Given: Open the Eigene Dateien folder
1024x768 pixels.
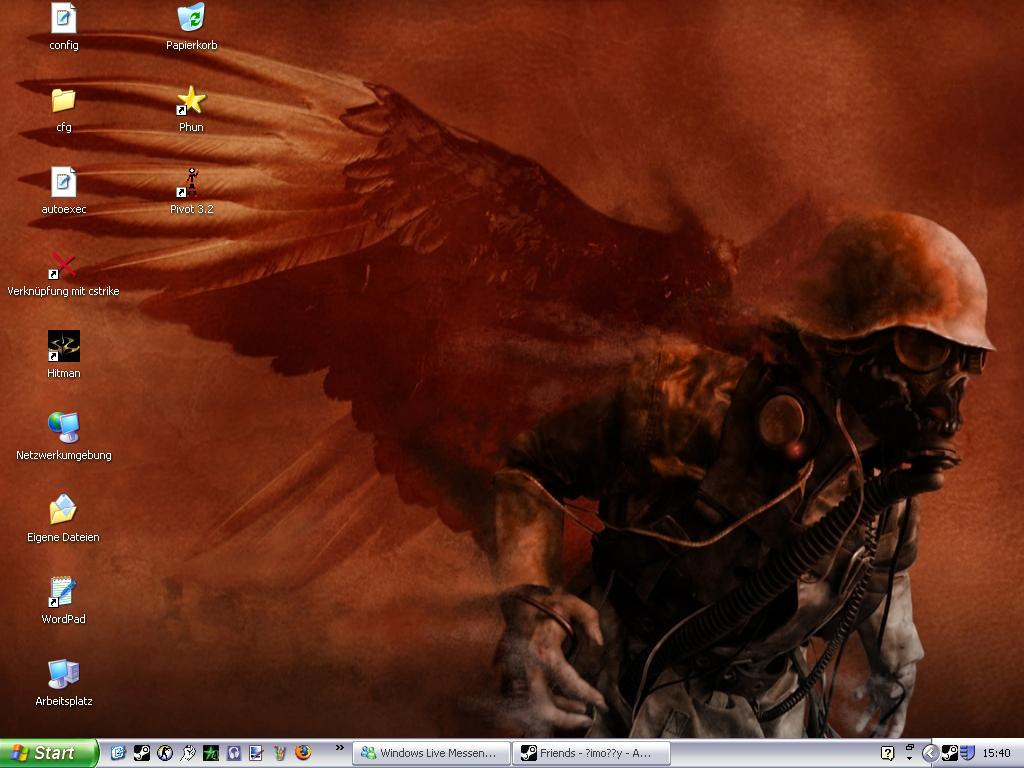Looking at the screenshot, I should pos(63,519).
